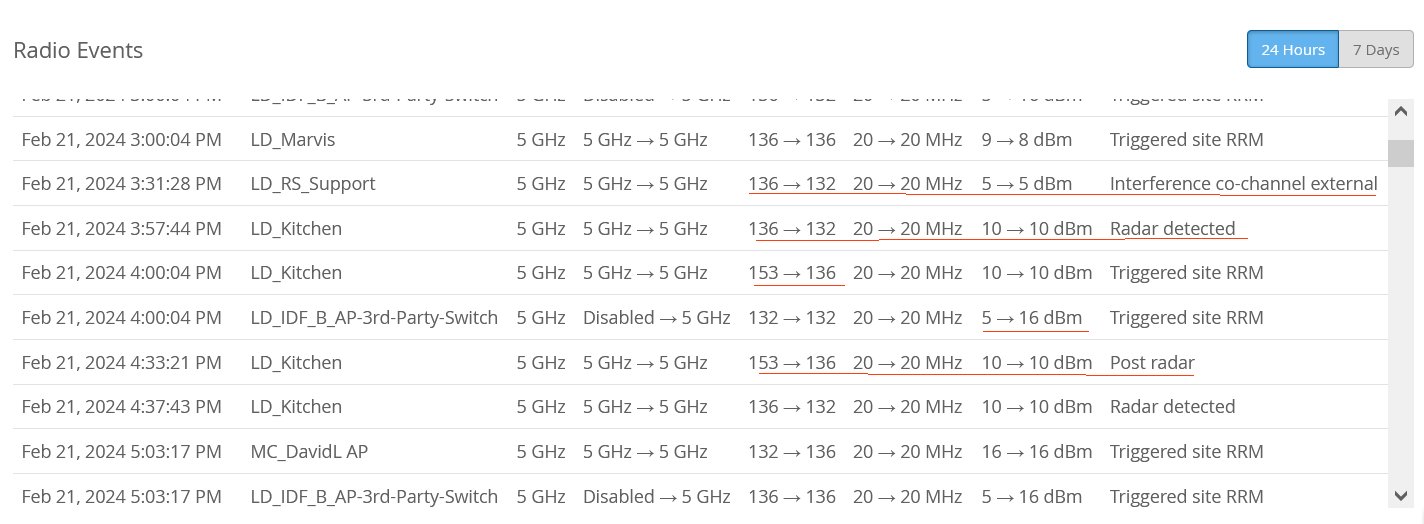1424x524 pixels.
Task: Click the scrollbar down arrow
Action: point(1401,496)
